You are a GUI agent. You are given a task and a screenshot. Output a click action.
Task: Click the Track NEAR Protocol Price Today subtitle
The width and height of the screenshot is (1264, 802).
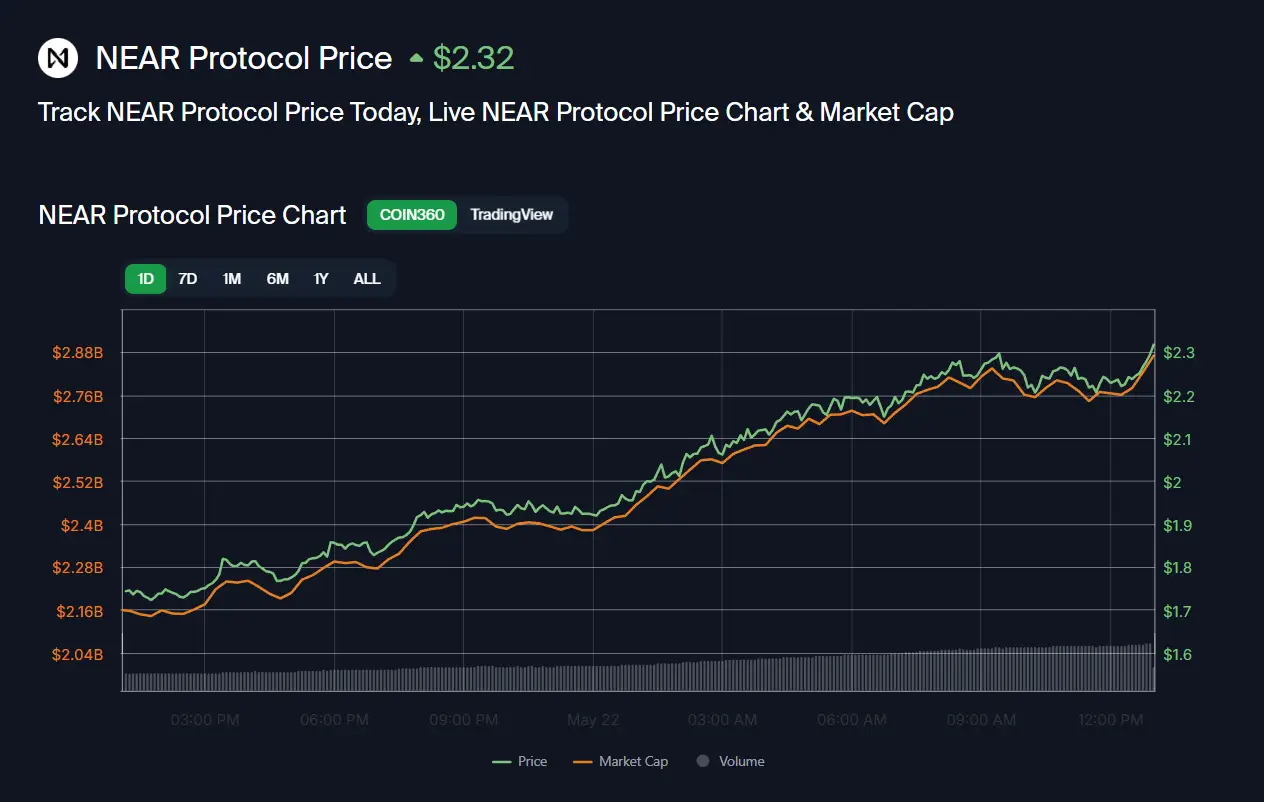click(496, 112)
